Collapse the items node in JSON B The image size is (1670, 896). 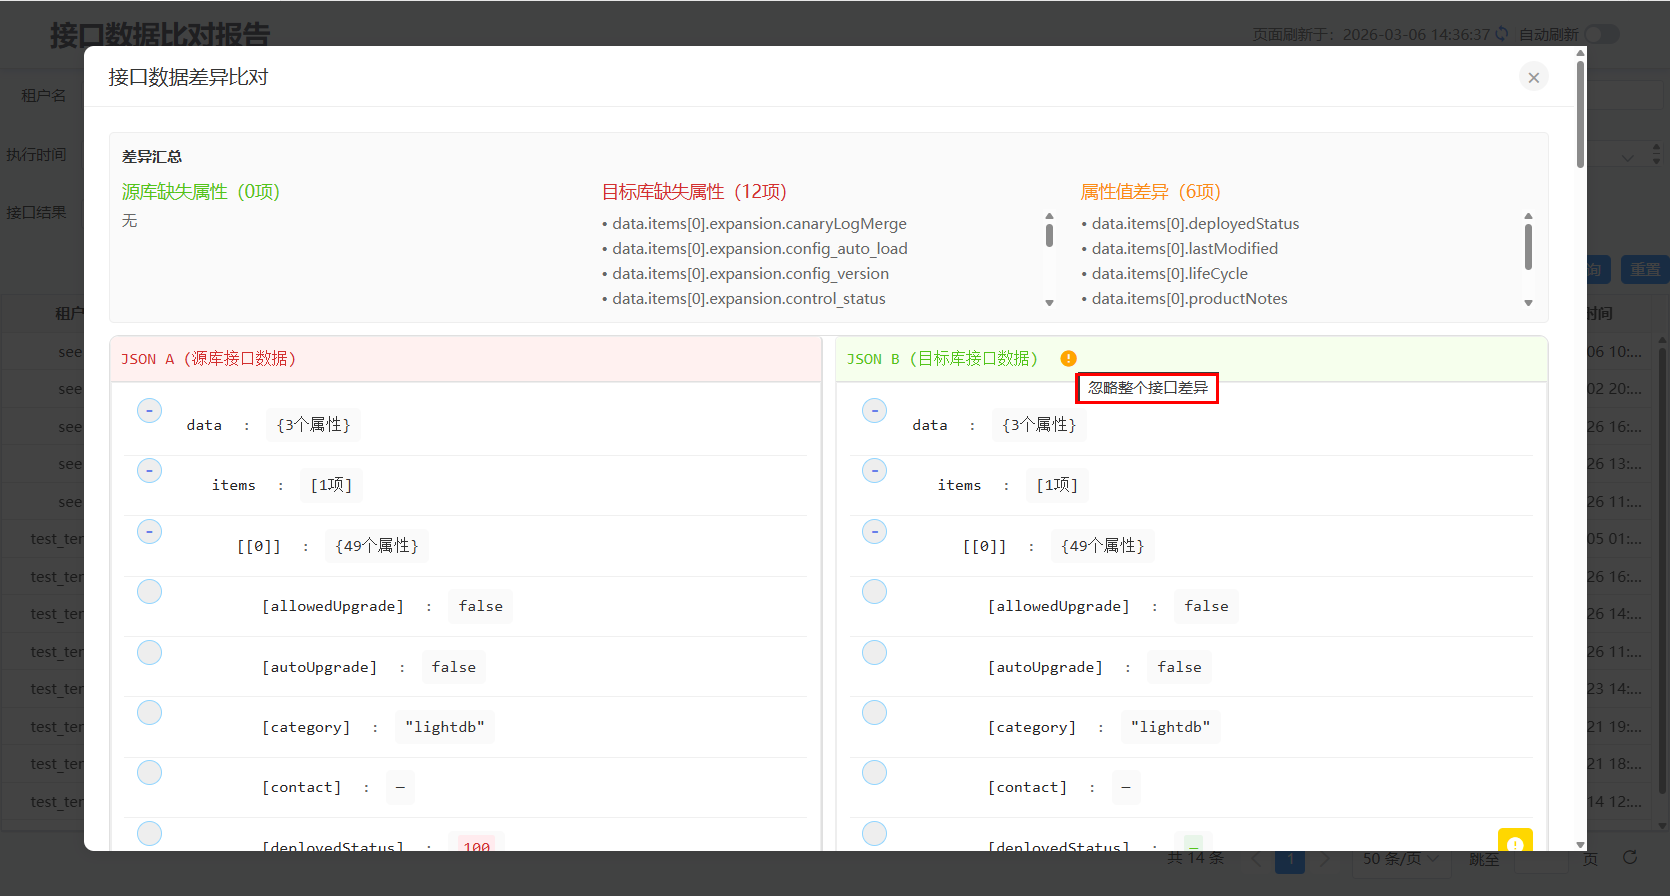tap(874, 471)
